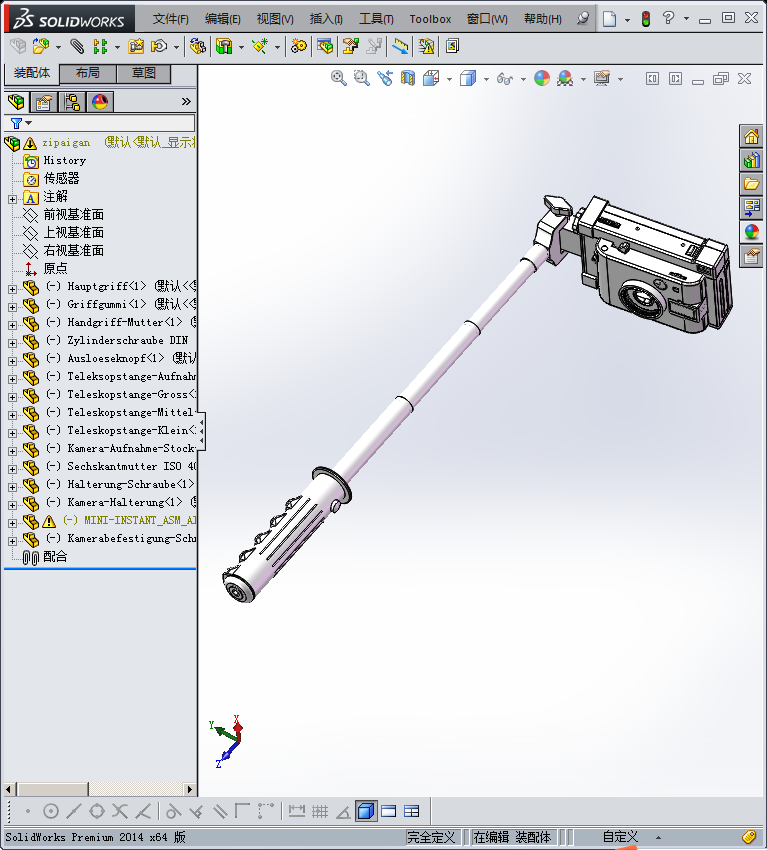Click the View Orientation cube icon
767x850 pixels.
point(431,79)
